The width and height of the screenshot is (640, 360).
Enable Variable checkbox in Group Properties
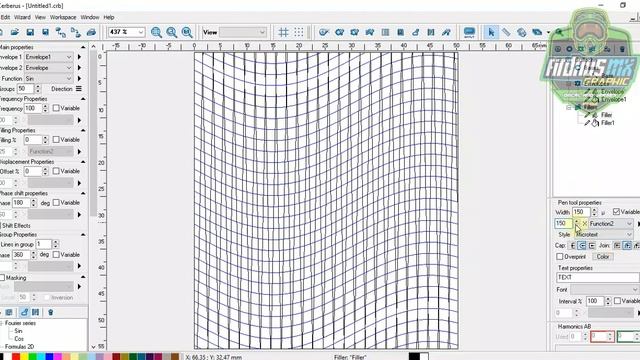click(x=56, y=255)
